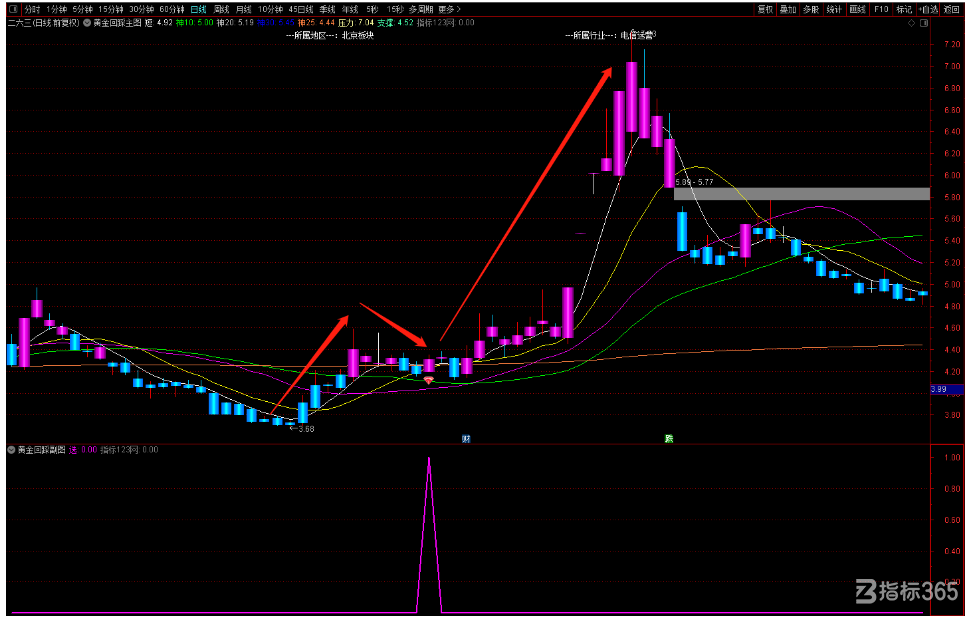Screen dimensions: 967x619
Task: Select the 60分钟 period
Action: (x=171, y=9)
